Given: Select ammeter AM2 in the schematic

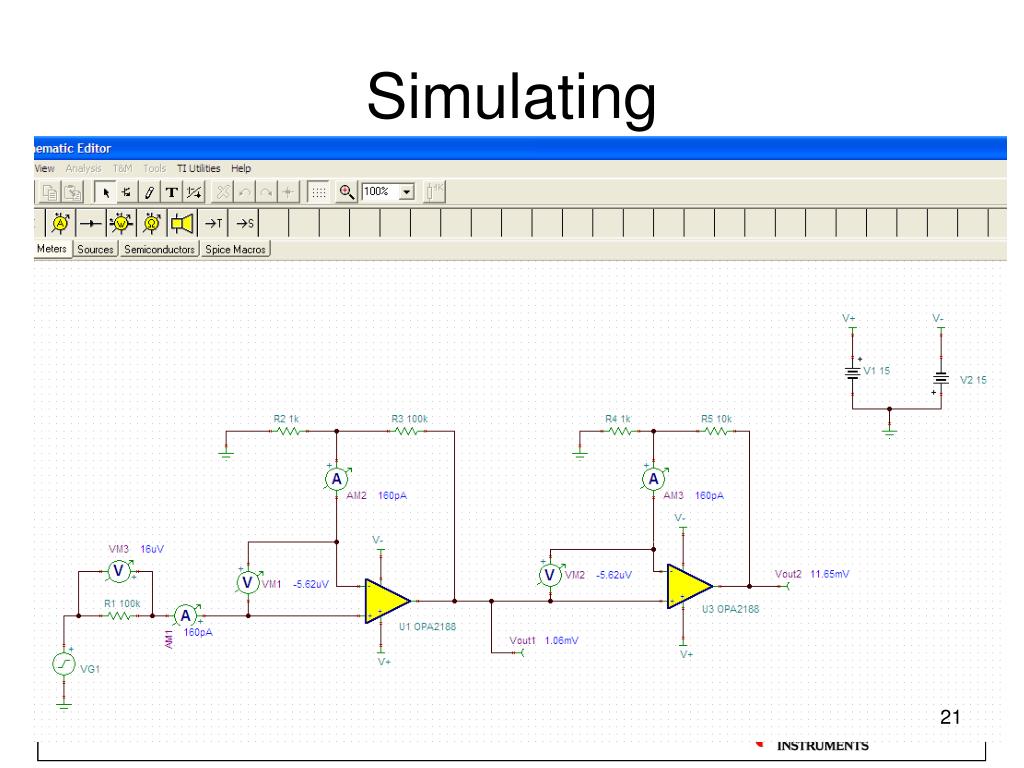Looking at the screenshot, I should click(336, 479).
